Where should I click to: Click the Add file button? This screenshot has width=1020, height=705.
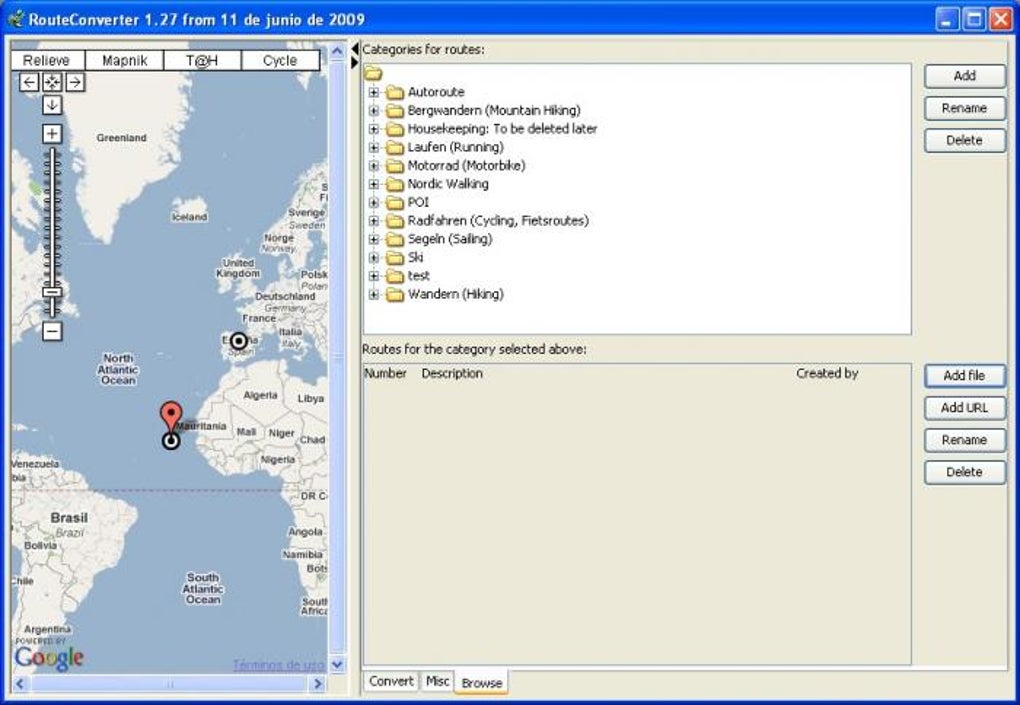click(x=965, y=376)
